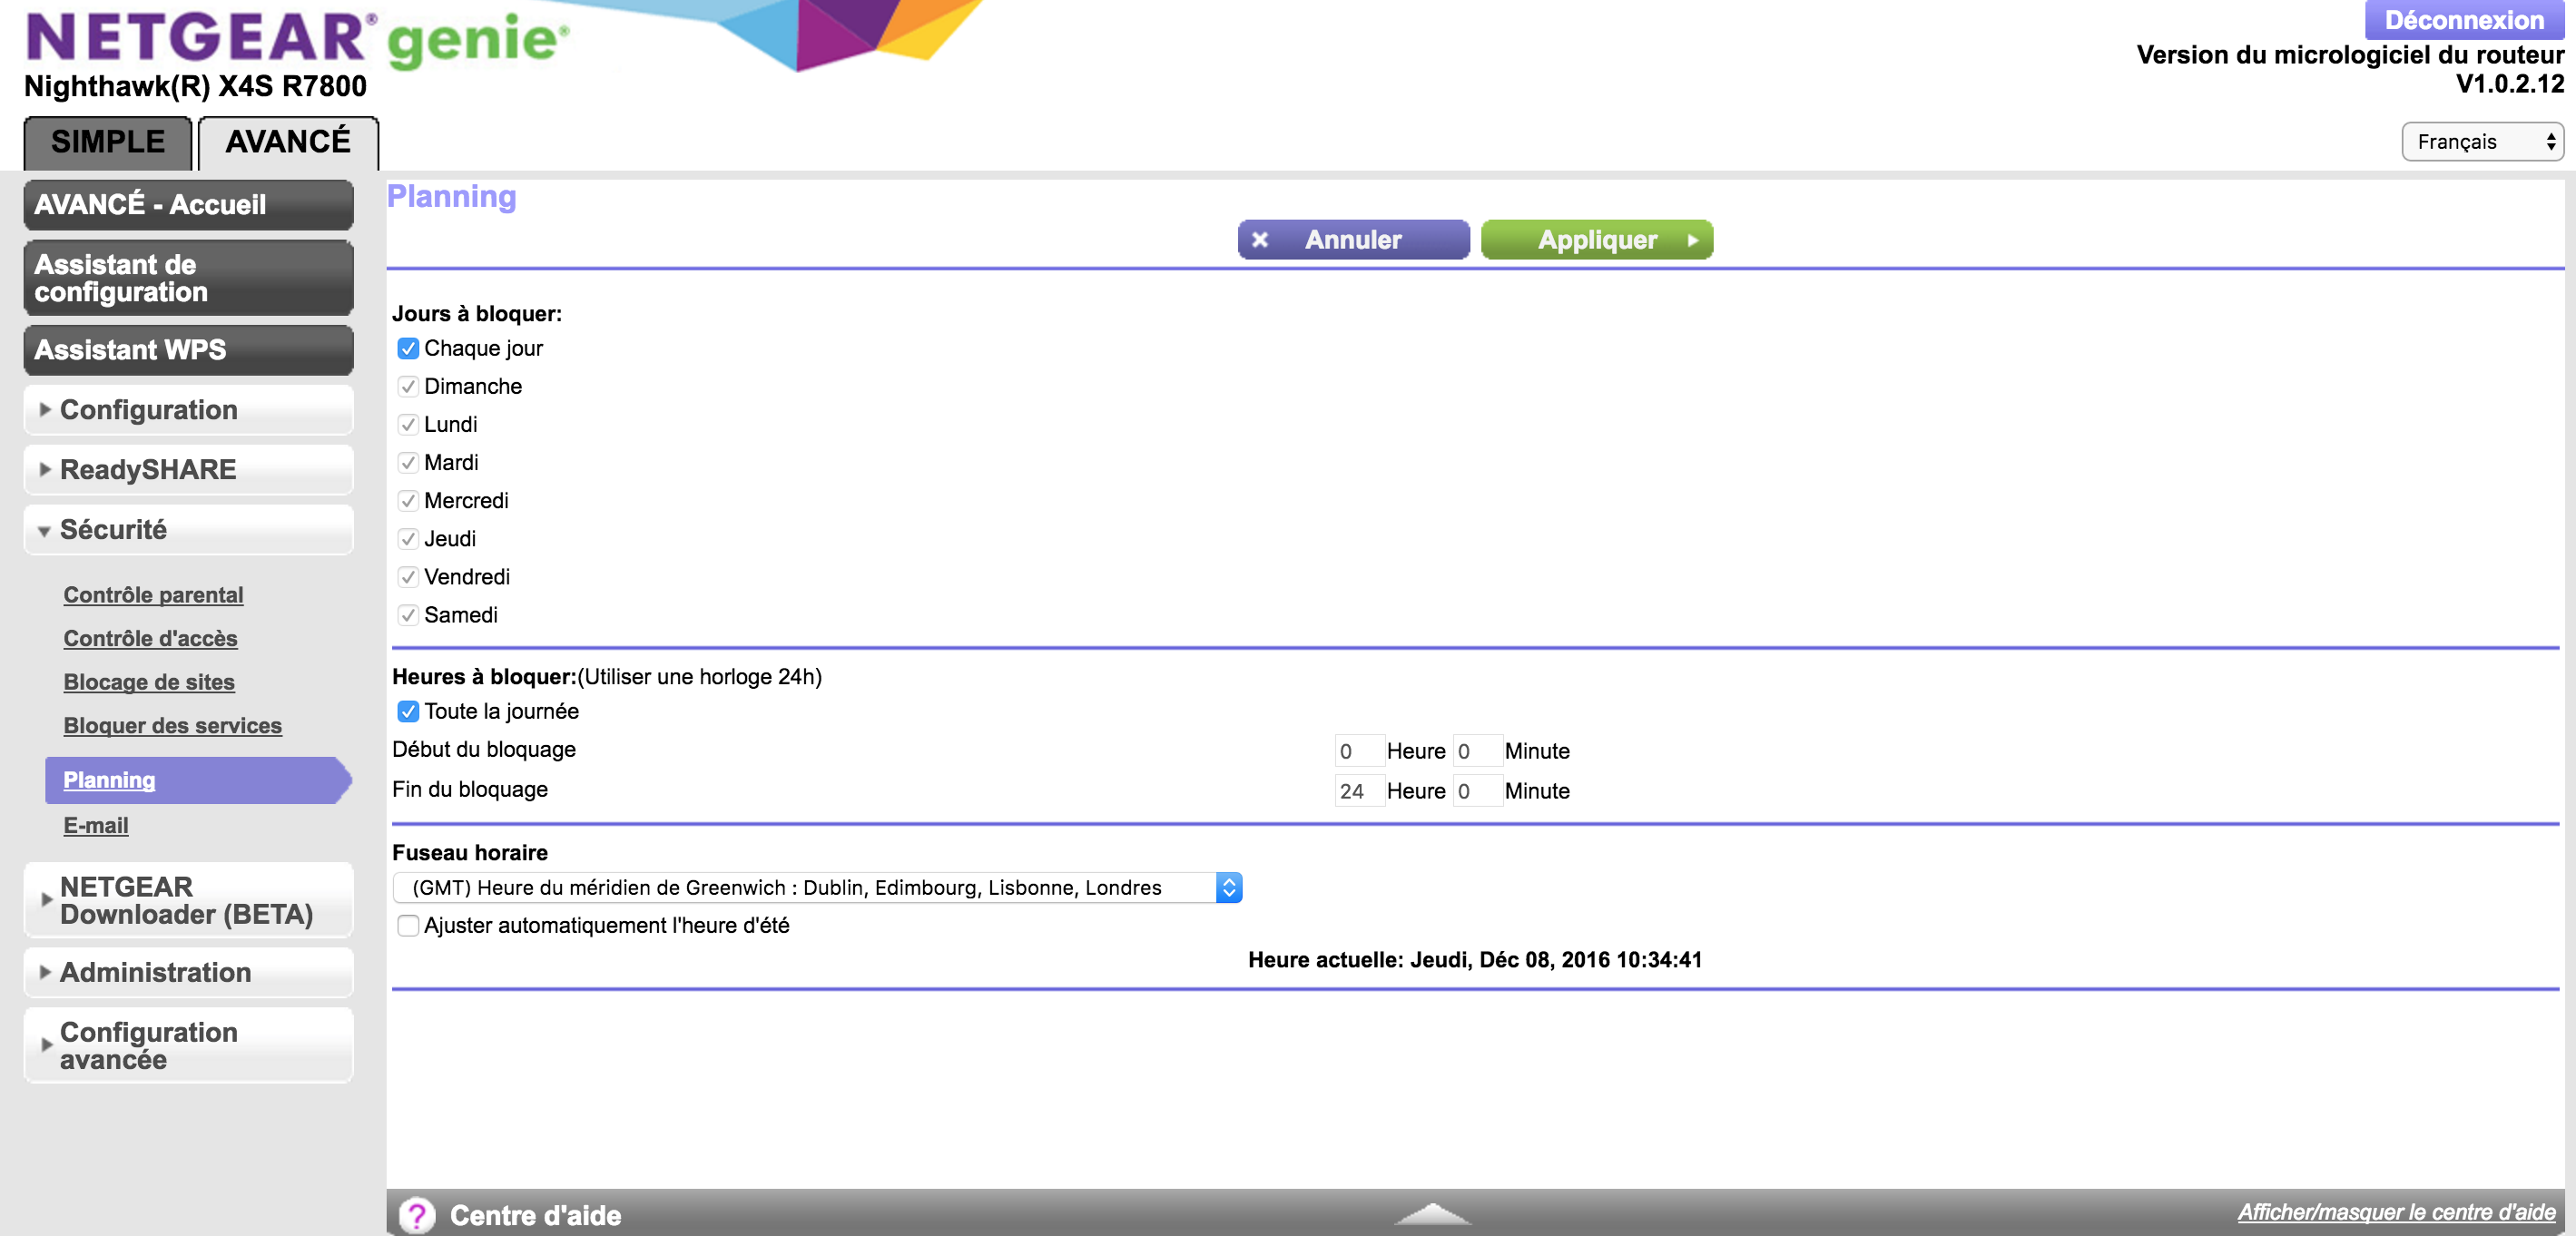Click the Sécurité collapse triangle
This screenshot has width=2576, height=1236.
coord(44,531)
